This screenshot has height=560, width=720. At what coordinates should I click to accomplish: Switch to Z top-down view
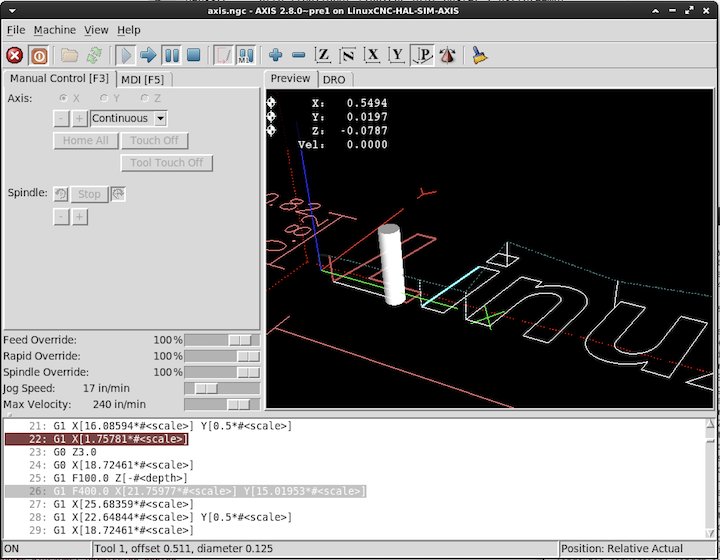click(323, 56)
